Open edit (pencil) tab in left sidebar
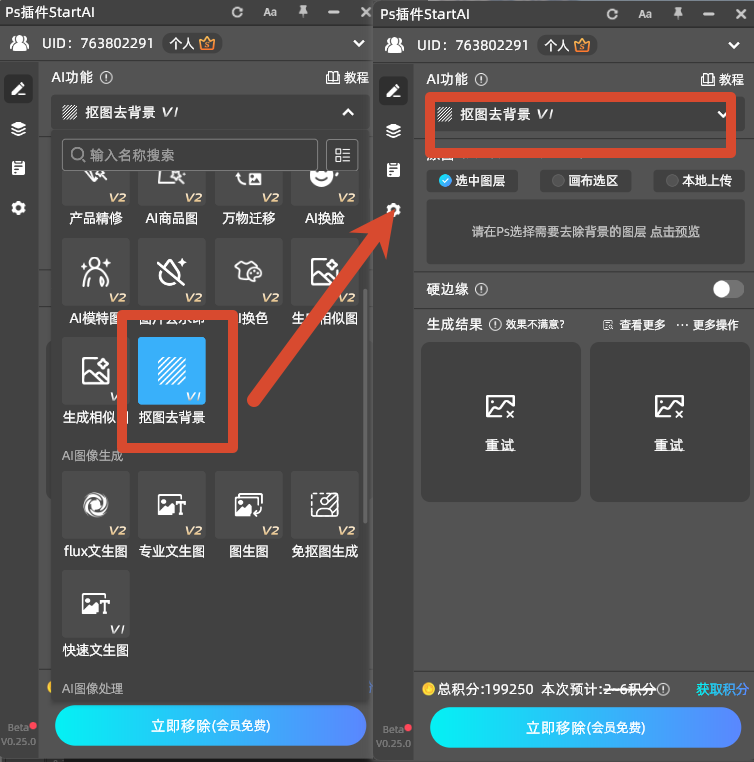 18,88
